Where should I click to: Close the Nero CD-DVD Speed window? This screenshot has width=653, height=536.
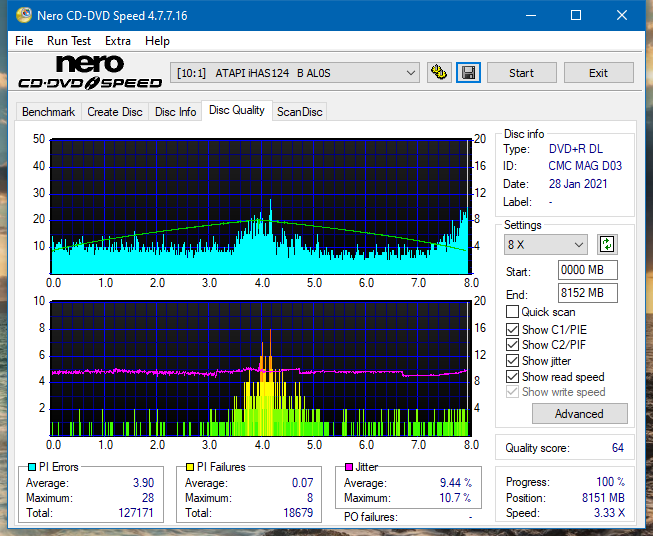(622, 15)
